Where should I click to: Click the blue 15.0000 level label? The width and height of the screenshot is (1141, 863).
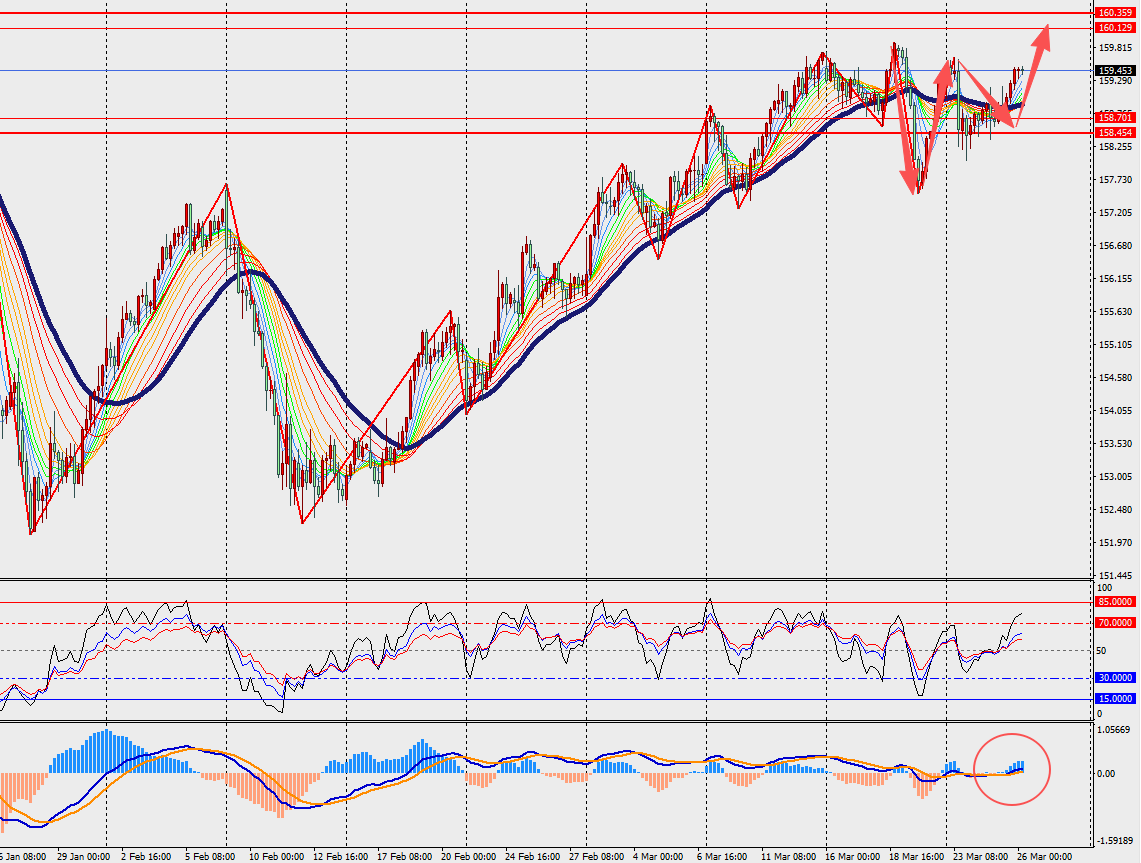(1115, 699)
